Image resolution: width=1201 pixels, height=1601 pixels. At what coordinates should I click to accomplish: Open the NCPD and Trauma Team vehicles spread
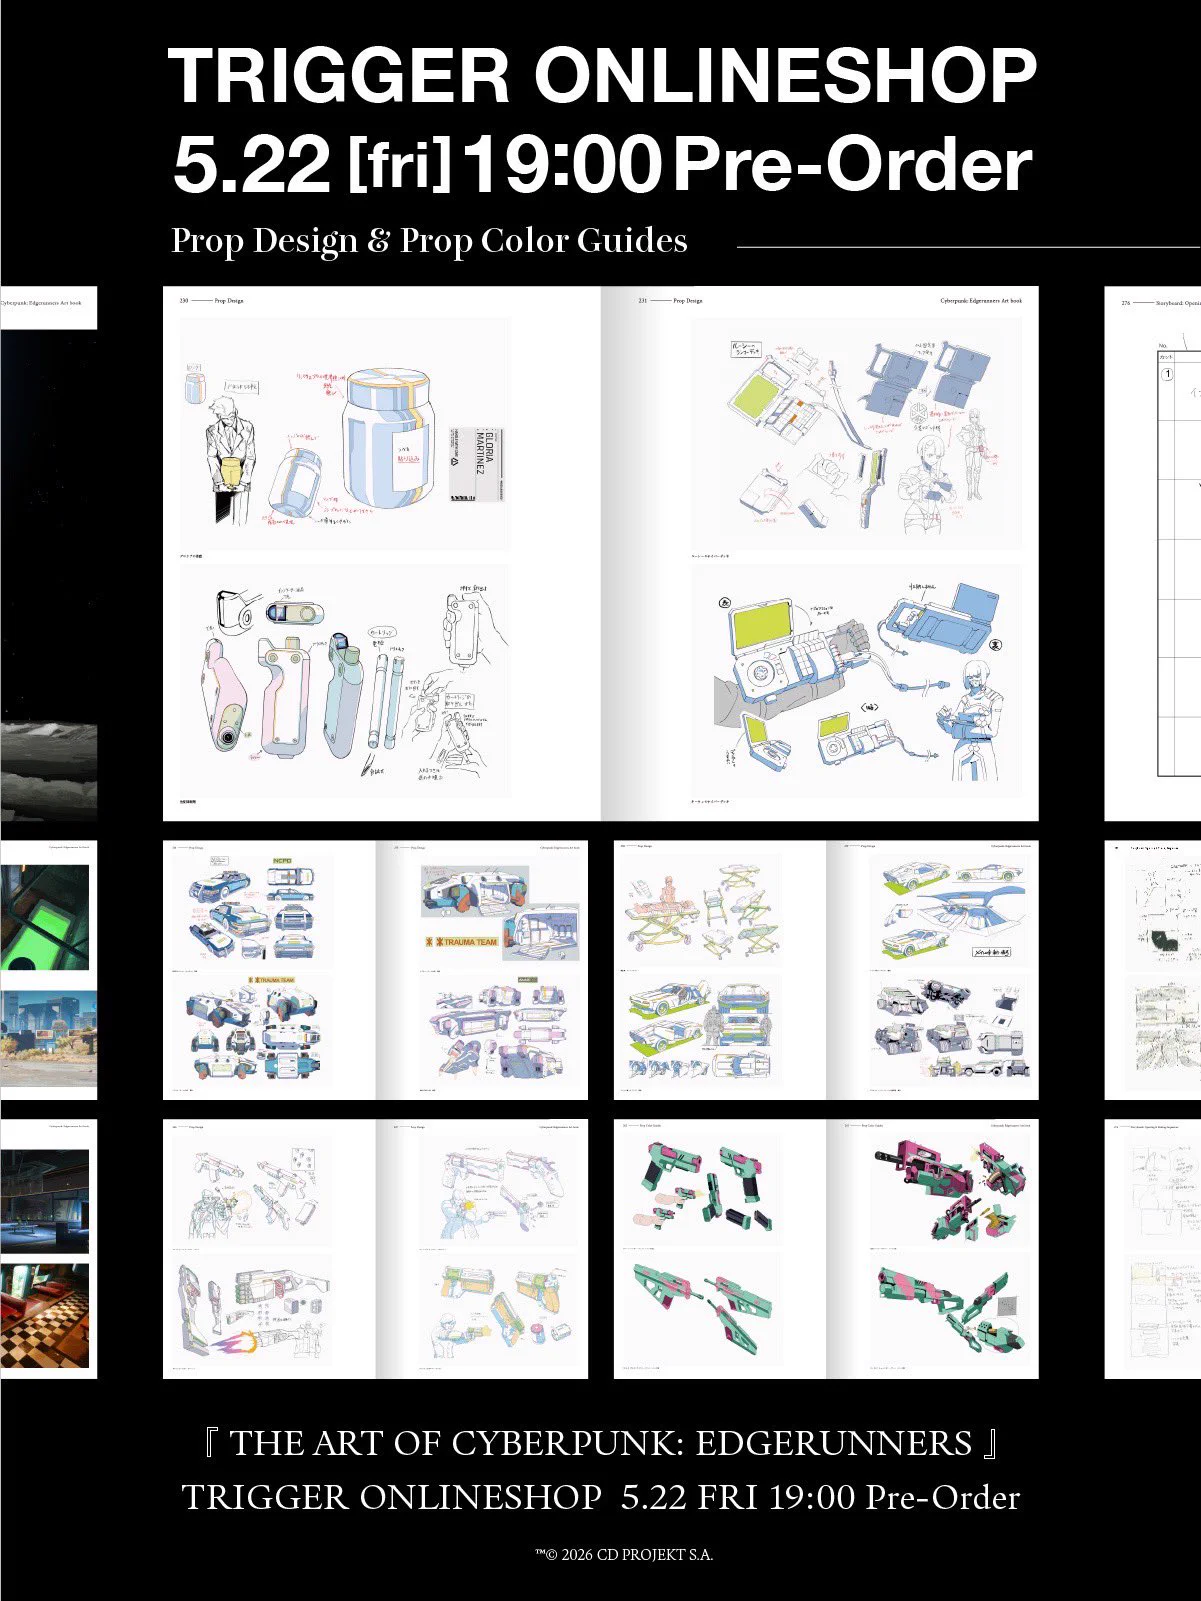(375, 970)
